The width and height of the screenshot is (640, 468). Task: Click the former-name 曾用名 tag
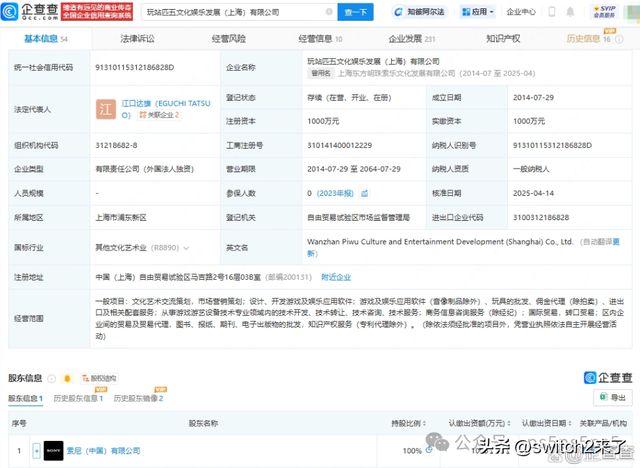[x=321, y=73]
